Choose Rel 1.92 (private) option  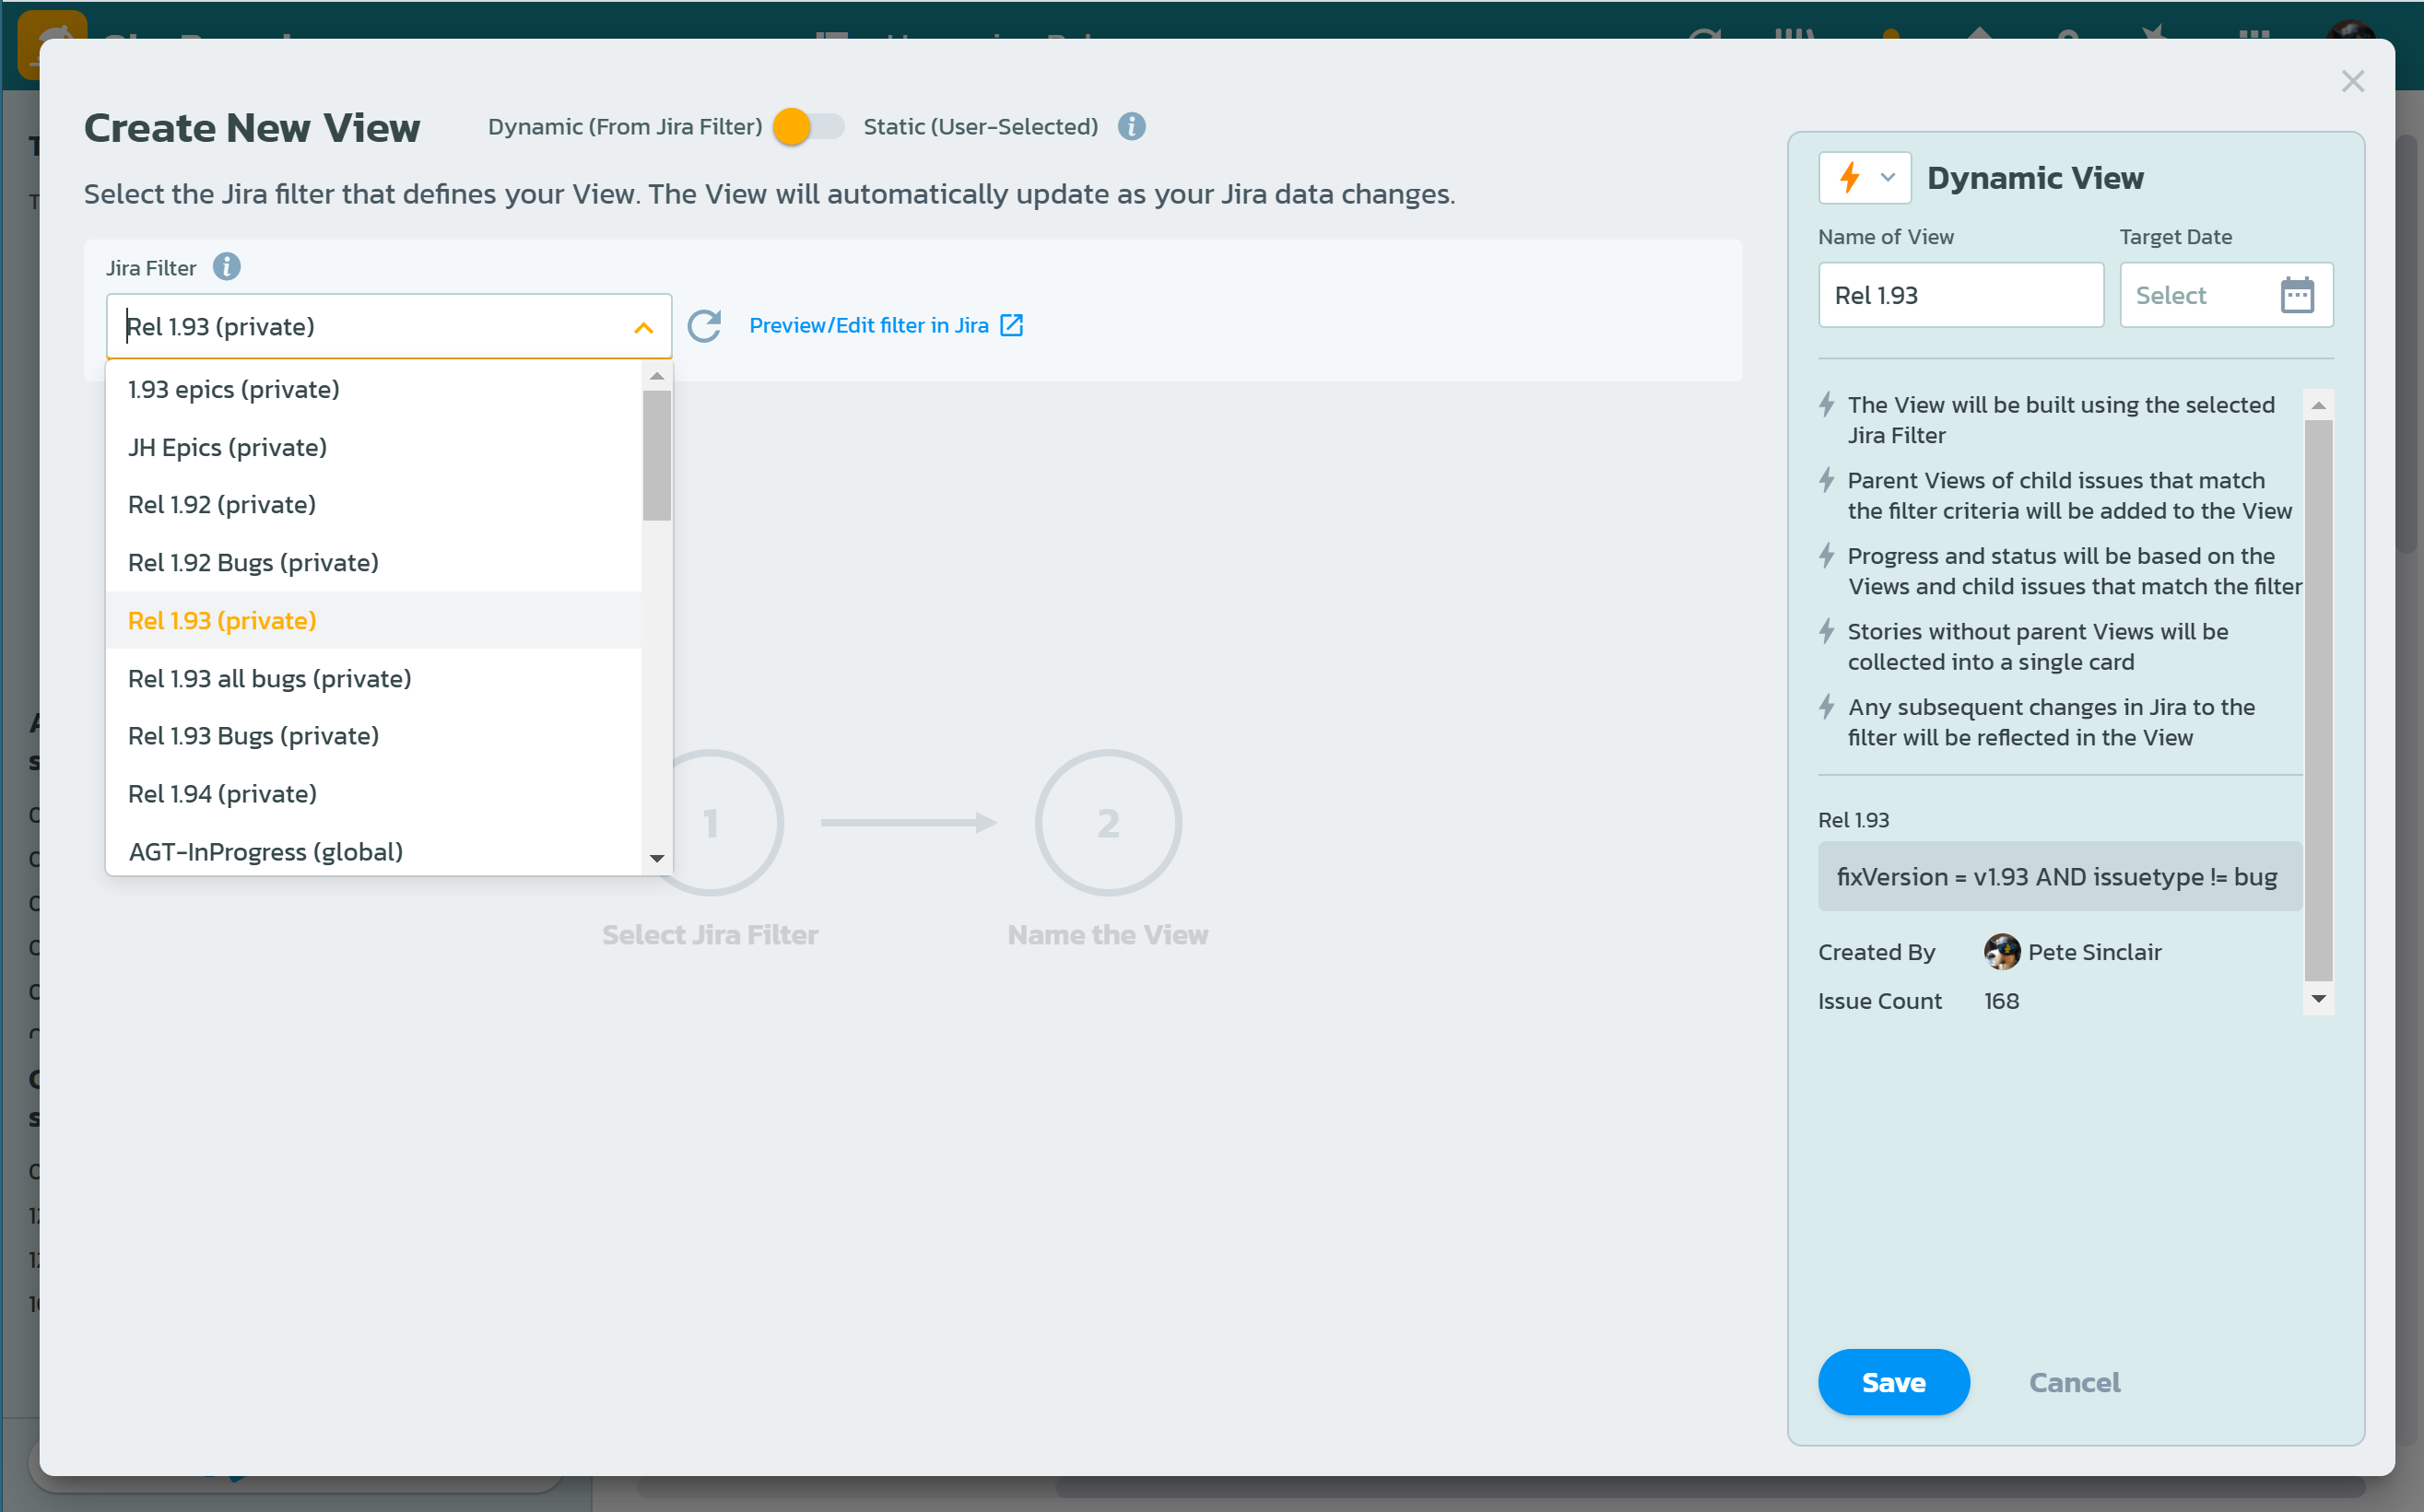pos(374,504)
